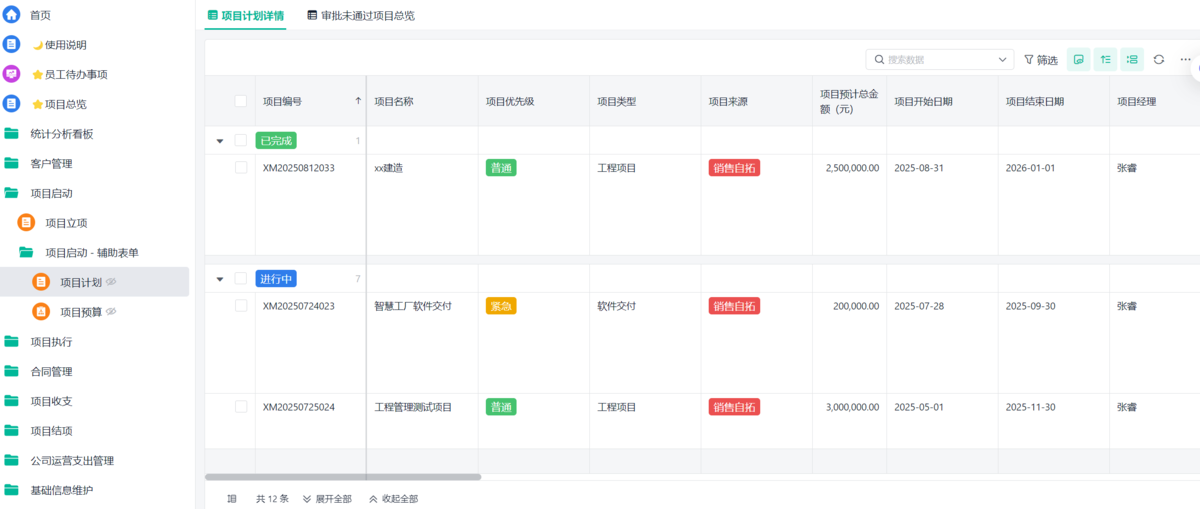Open the more options ellipsis menu
This screenshot has width=1200, height=509.
pyautogui.click(x=1185, y=60)
